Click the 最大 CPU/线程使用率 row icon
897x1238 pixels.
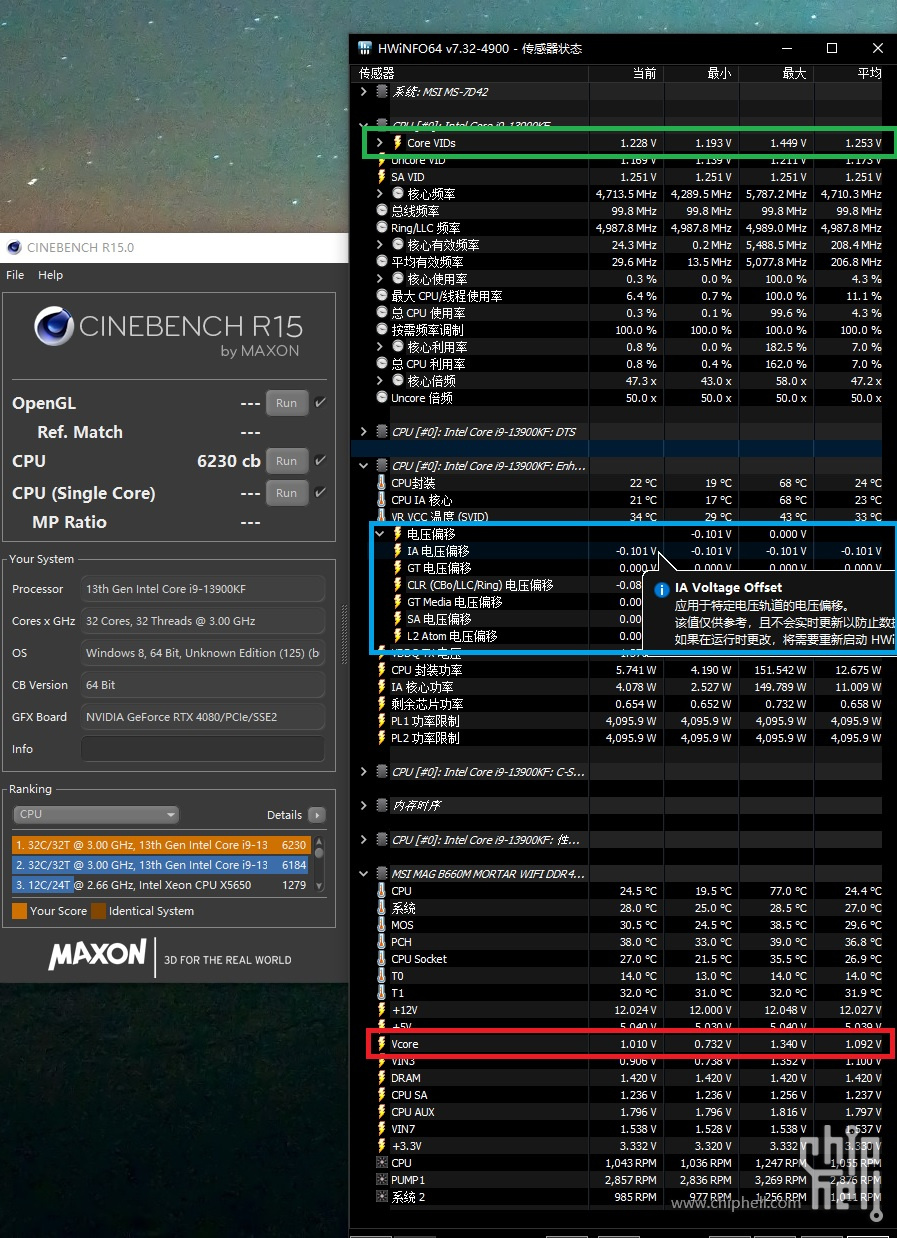pyautogui.click(x=382, y=296)
